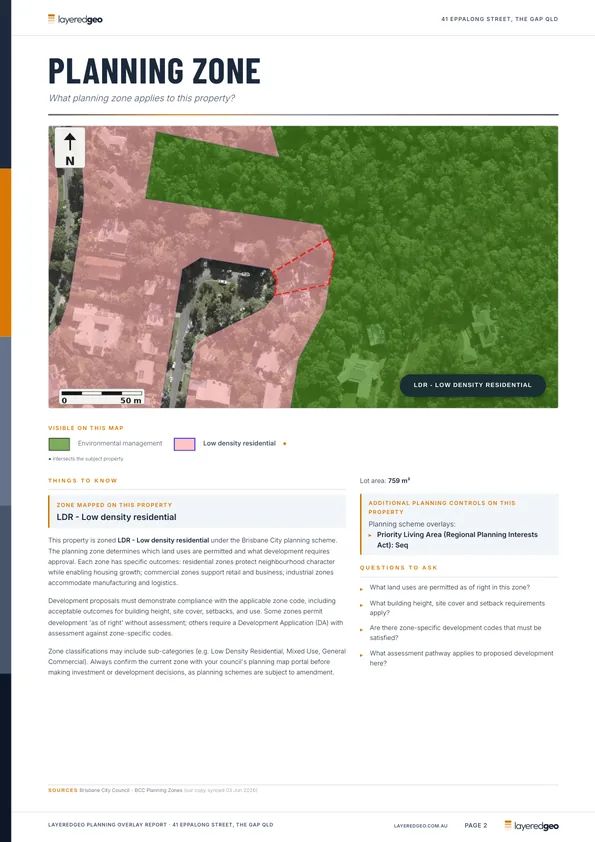
Task: Click the layeredgeo logo in the footer
Action: (531, 826)
